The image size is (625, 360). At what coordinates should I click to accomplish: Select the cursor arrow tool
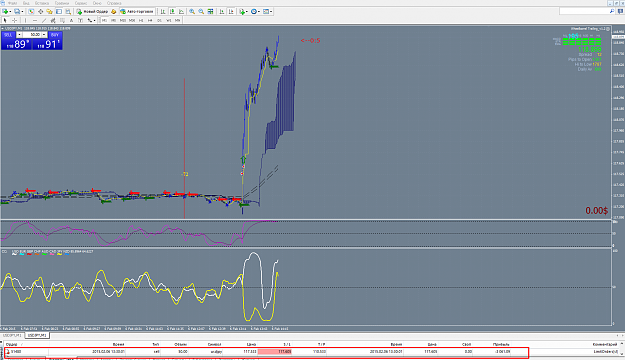pos(5,20)
